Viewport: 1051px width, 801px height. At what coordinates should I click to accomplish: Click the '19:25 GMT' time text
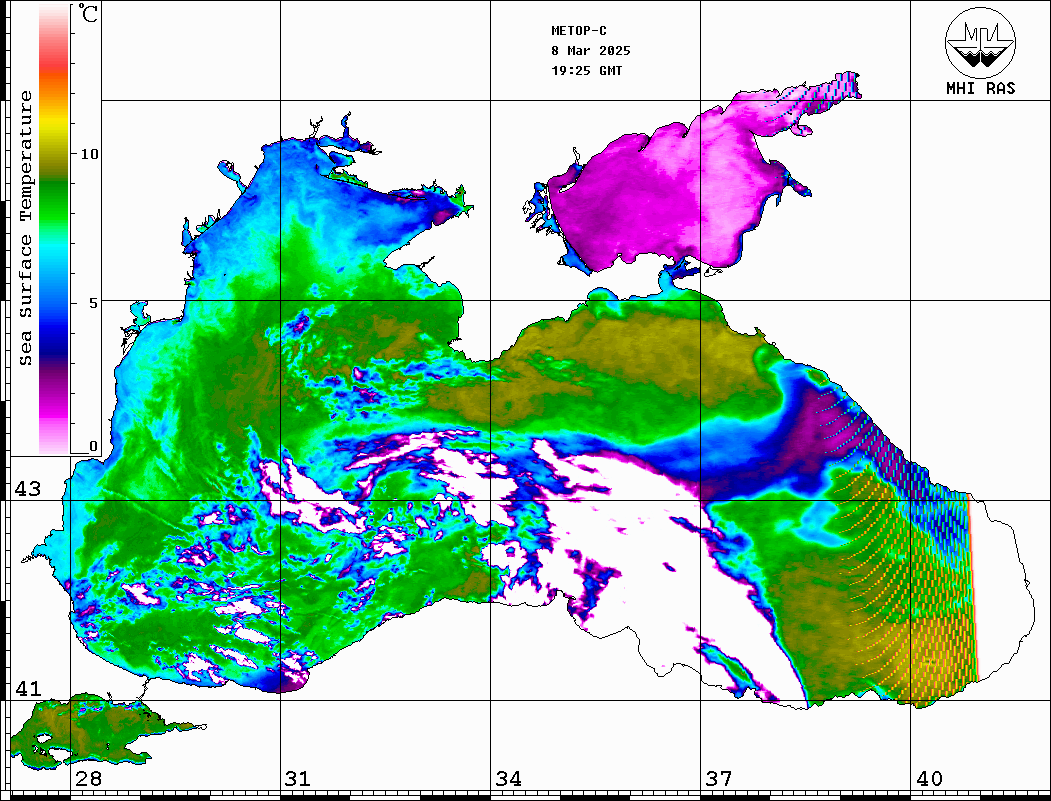[x=586, y=71]
